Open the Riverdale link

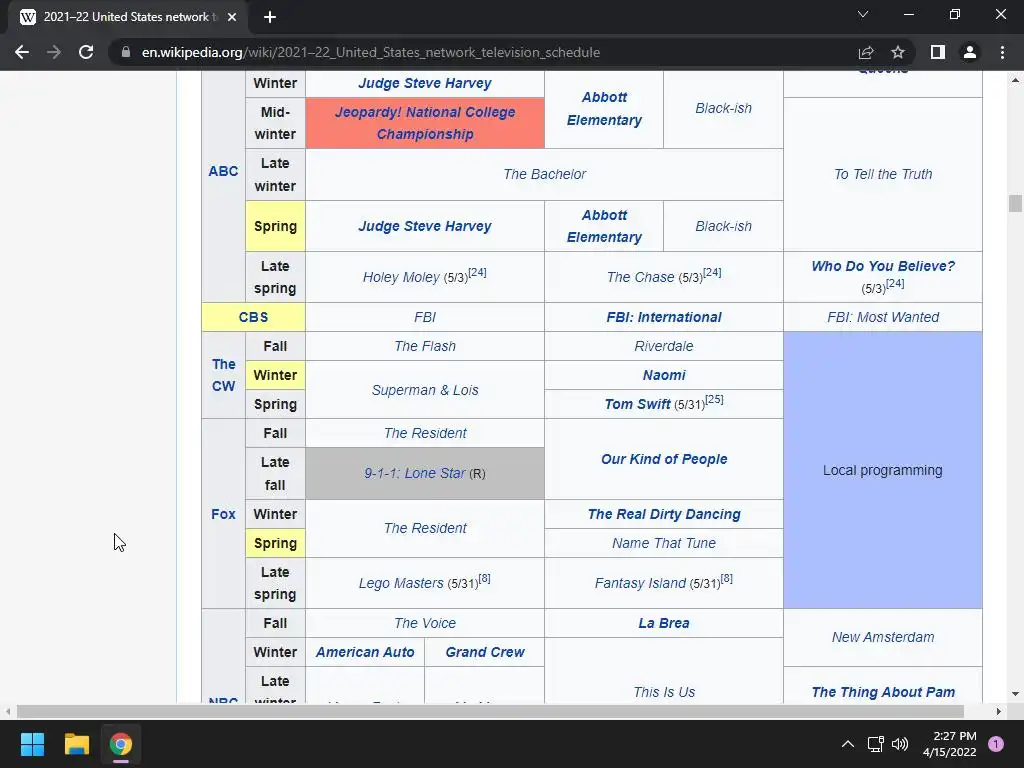tap(664, 346)
